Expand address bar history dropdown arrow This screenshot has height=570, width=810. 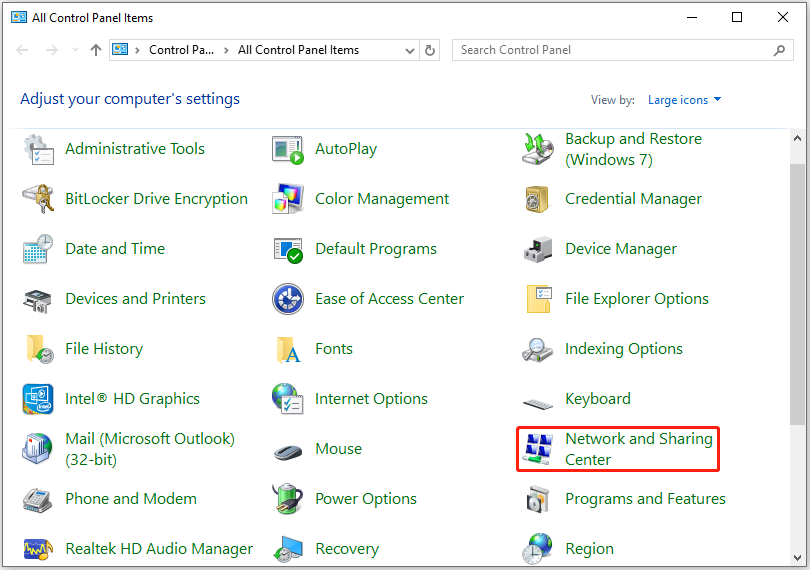[410, 51]
